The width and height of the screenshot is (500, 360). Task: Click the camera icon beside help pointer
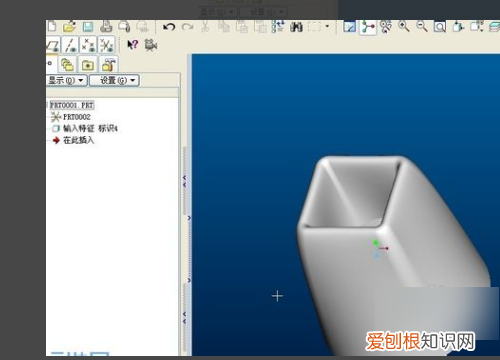[x=151, y=45]
